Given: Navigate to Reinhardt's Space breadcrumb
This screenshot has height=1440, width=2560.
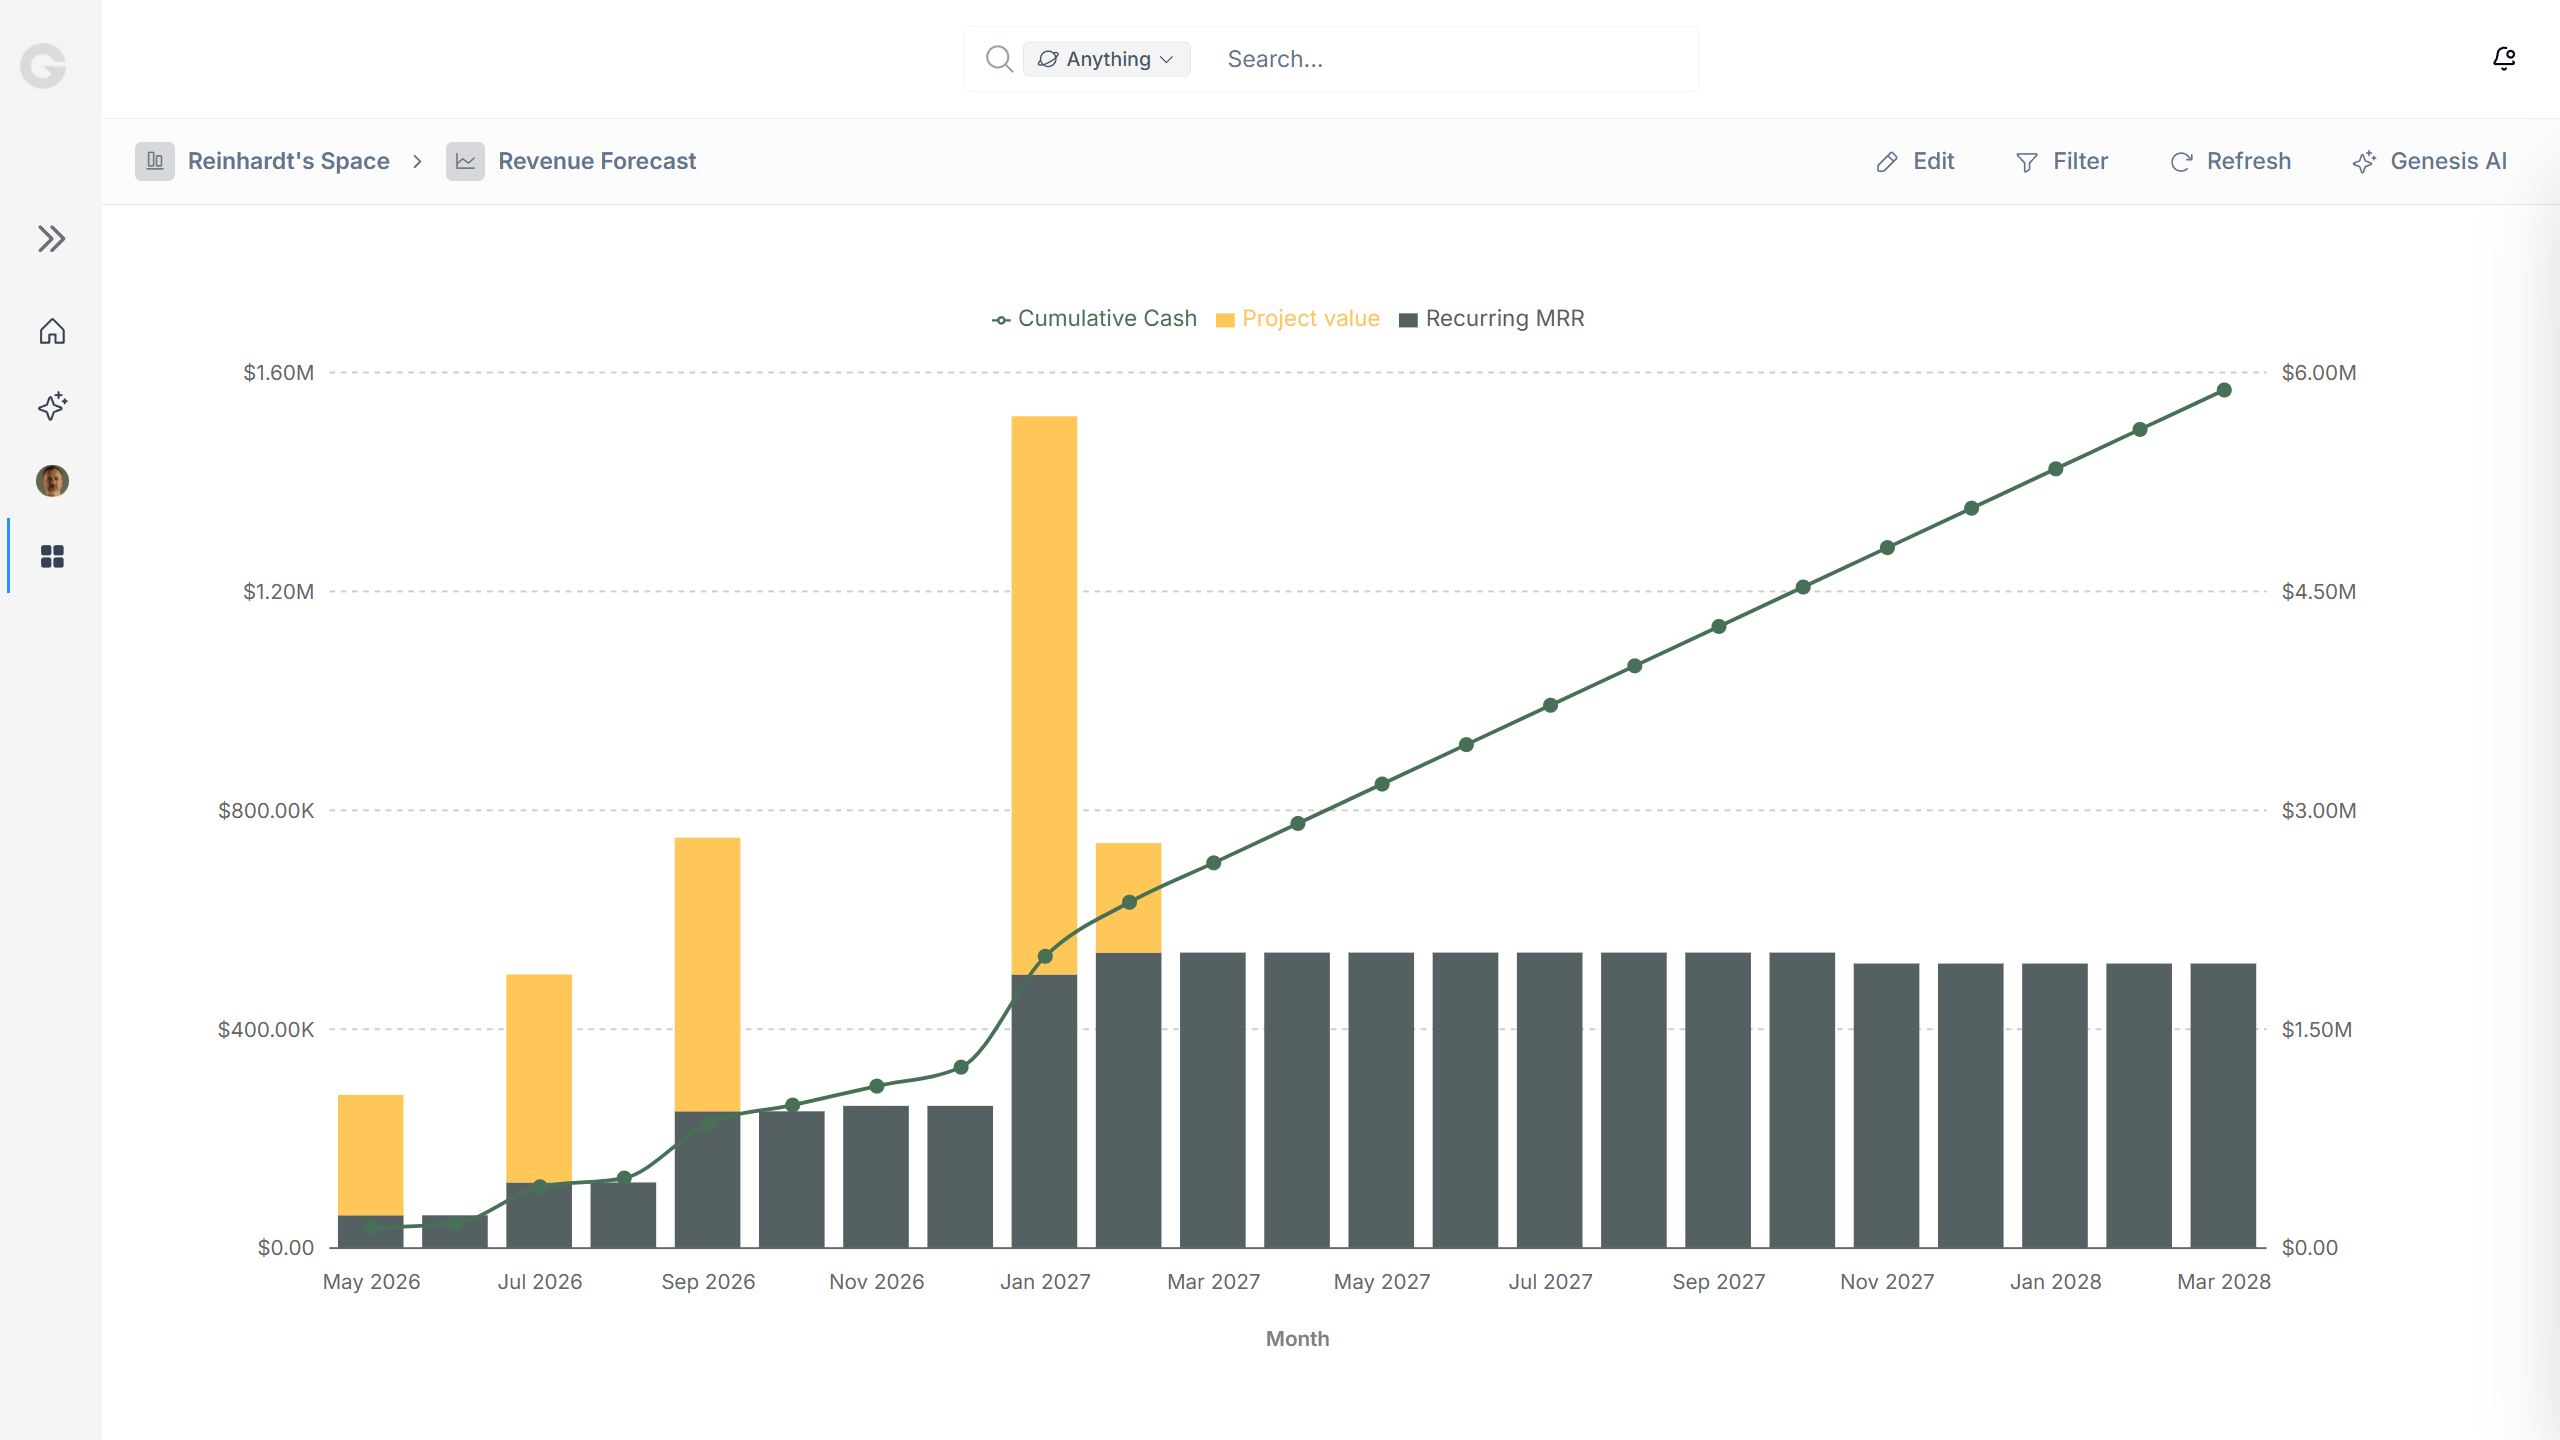Looking at the screenshot, I should (x=289, y=161).
